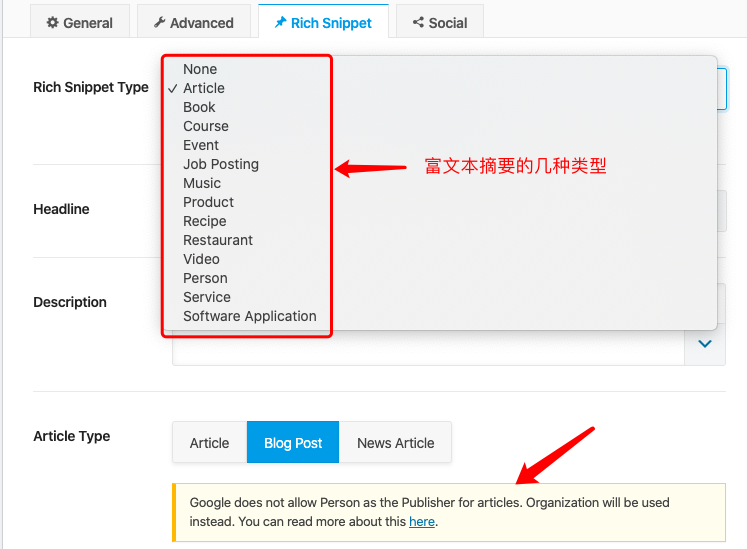The width and height of the screenshot is (747, 549).
Task: Click the gear icon on General tab
Action: pyautogui.click(x=52, y=22)
